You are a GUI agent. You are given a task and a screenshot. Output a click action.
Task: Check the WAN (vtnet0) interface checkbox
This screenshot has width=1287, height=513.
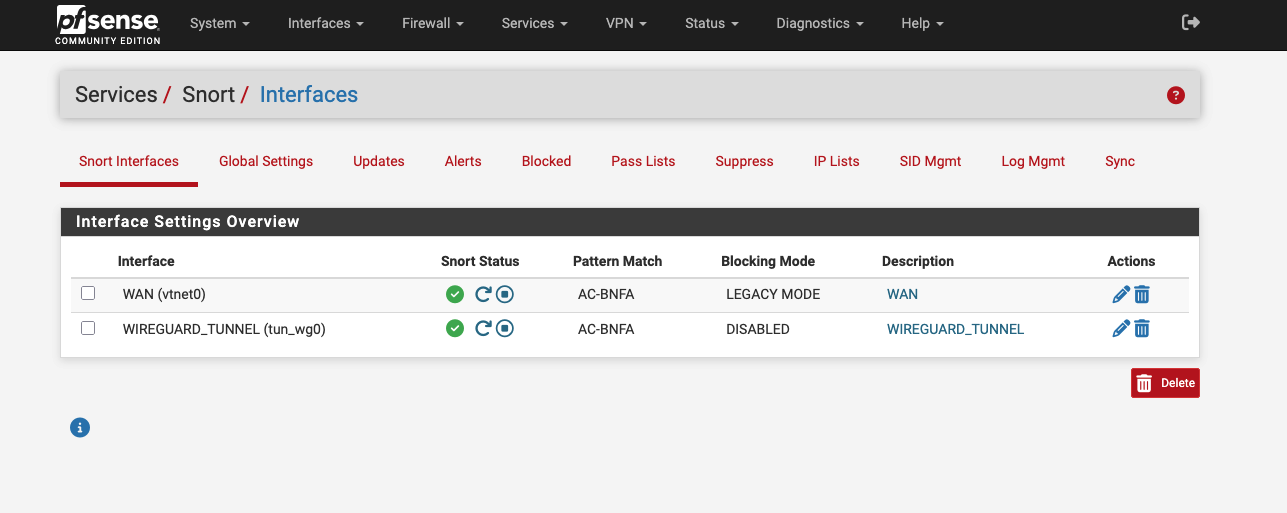click(88, 294)
